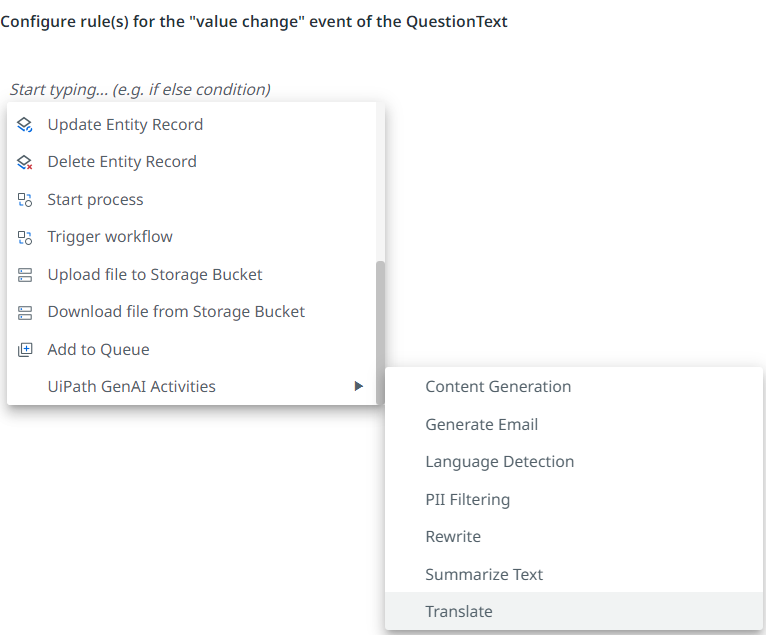Choose PII Filtering option

pyautogui.click(x=467, y=500)
